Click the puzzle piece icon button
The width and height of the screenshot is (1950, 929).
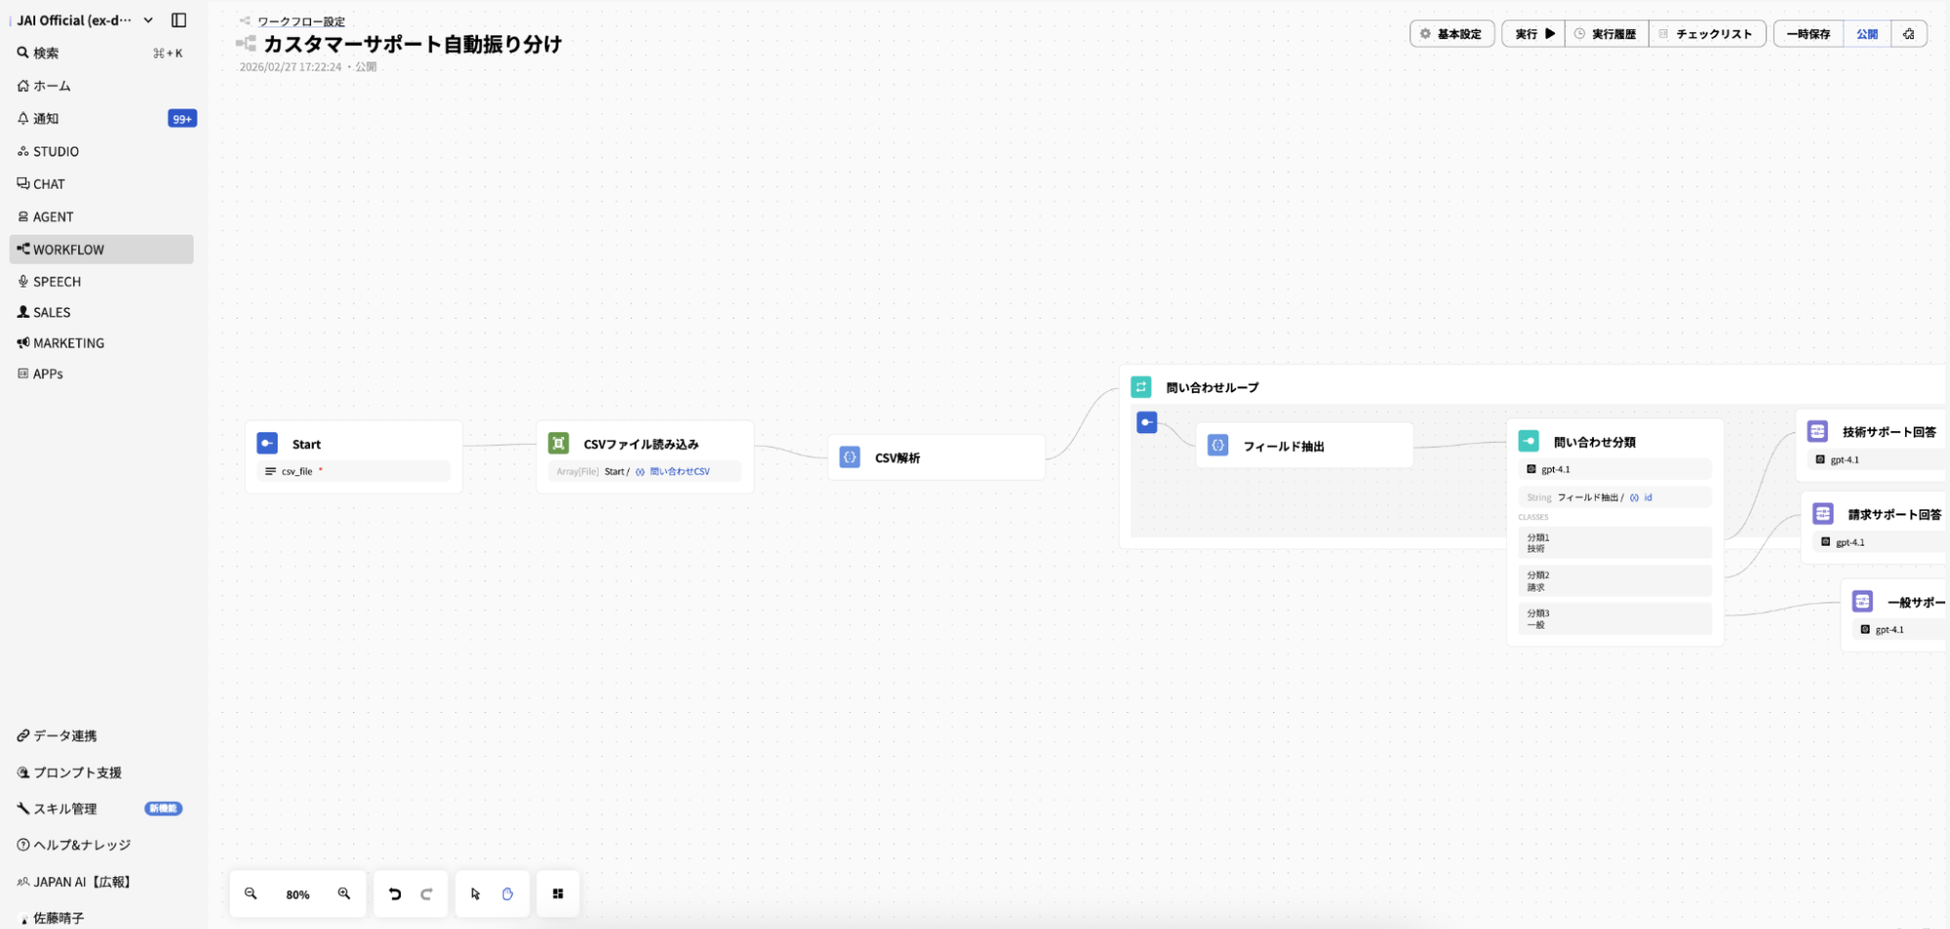click(x=1909, y=34)
